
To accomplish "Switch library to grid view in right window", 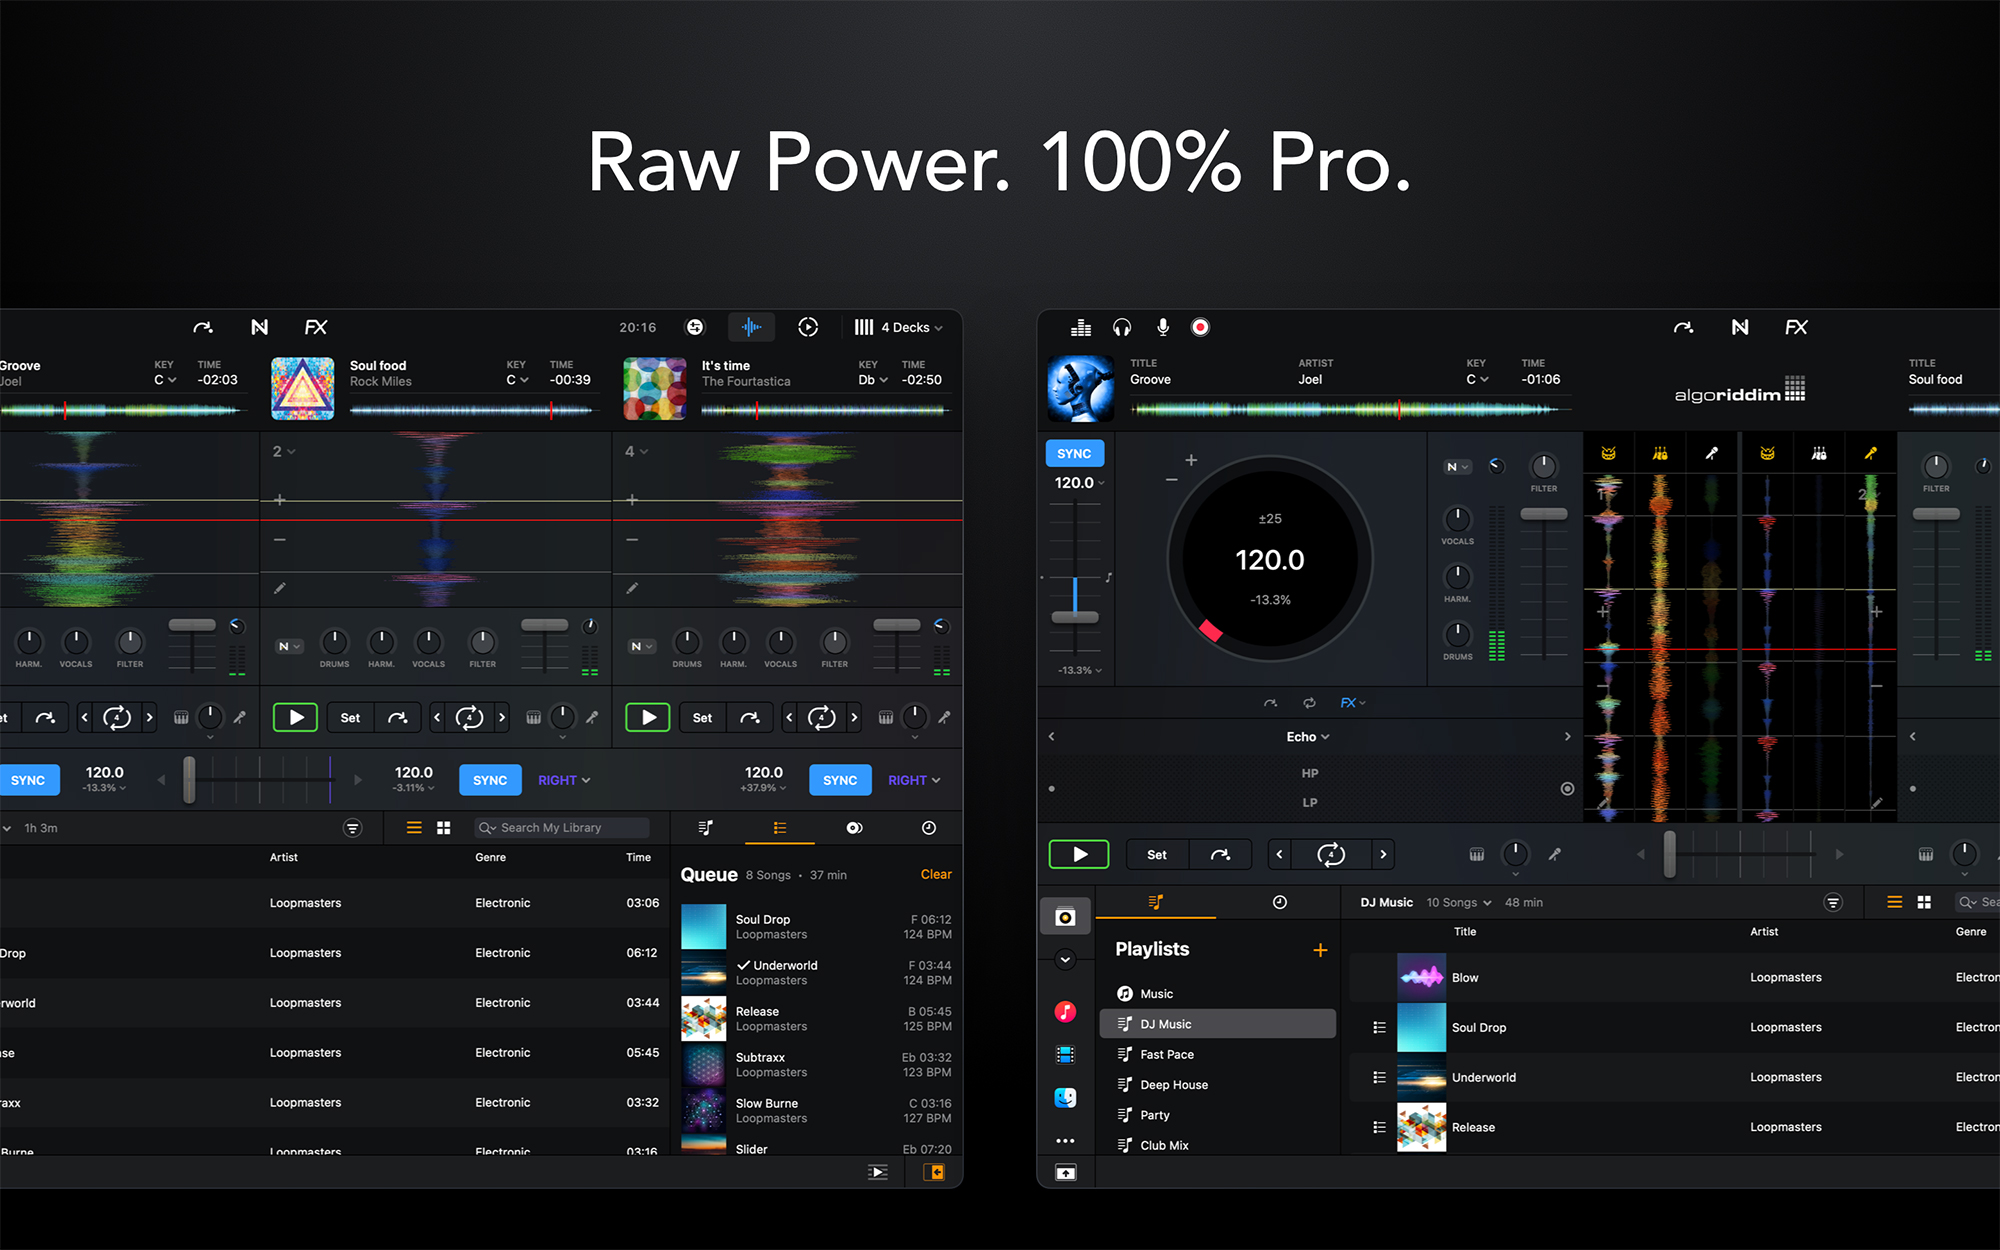I will coord(1924,902).
